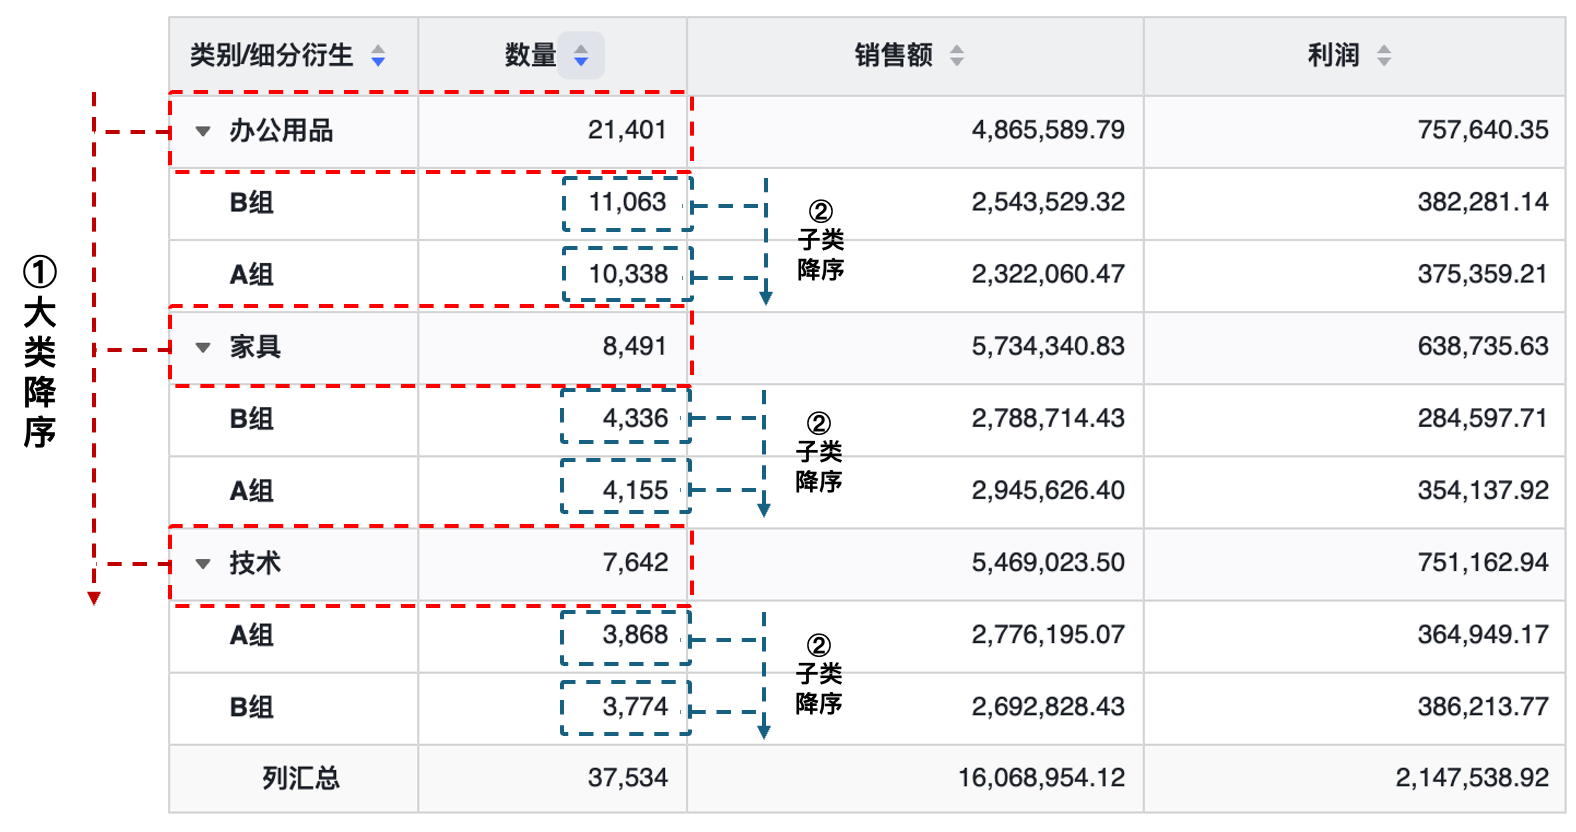1576x832 pixels.
Task: Select the B组 row under 办公用品
Action: click(251, 203)
